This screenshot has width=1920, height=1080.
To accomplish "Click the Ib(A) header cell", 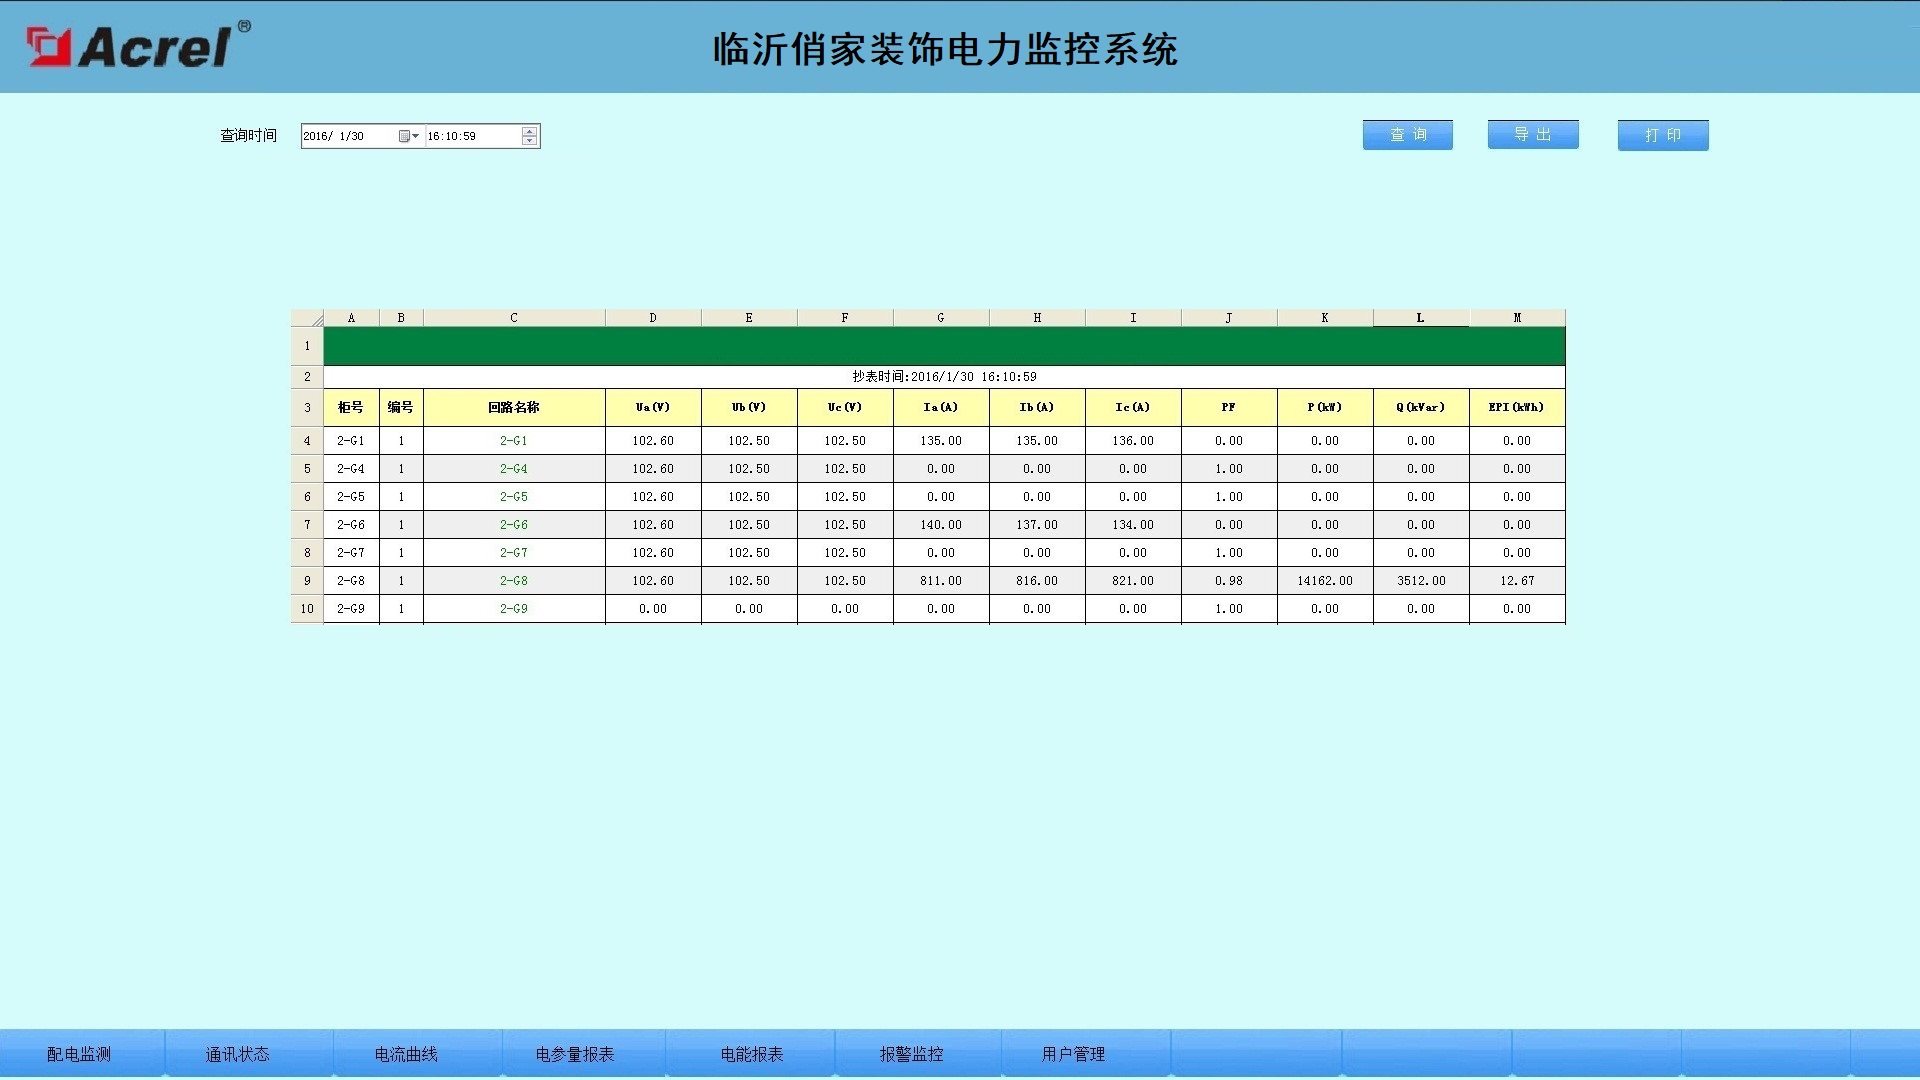I will coord(1037,408).
